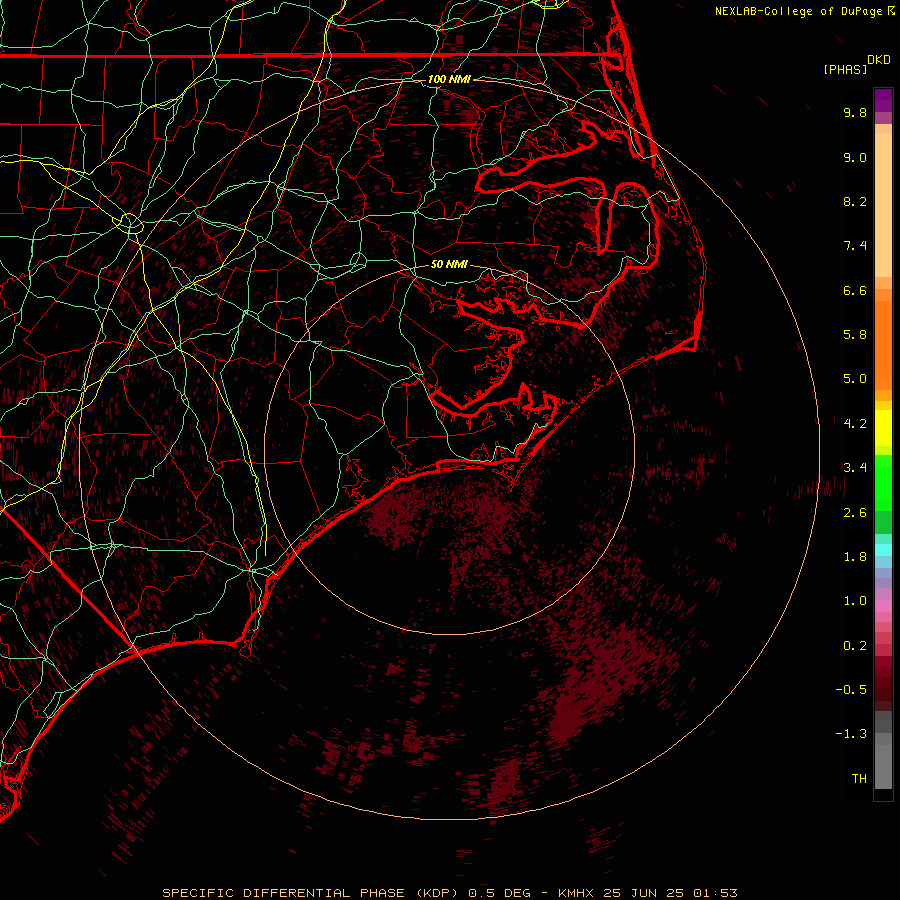
Task: Pick the gray band at color bar bottom
Action: point(883,766)
